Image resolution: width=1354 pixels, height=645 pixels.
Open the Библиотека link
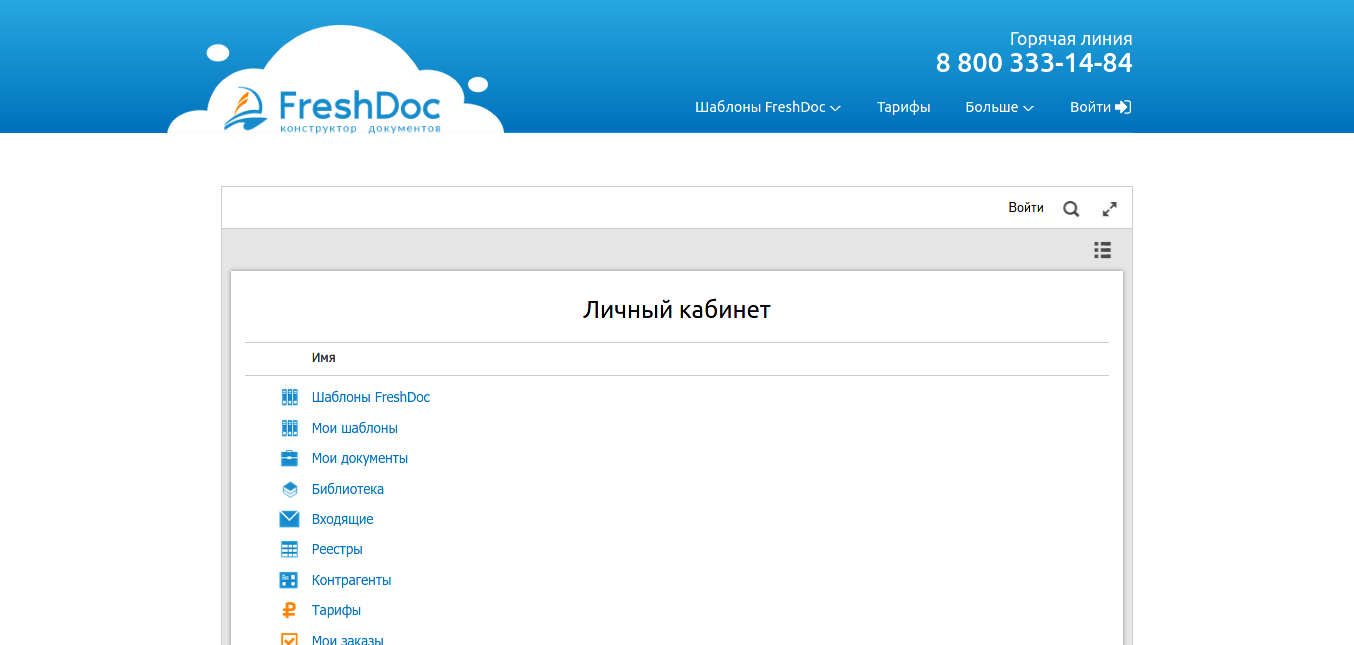(347, 489)
